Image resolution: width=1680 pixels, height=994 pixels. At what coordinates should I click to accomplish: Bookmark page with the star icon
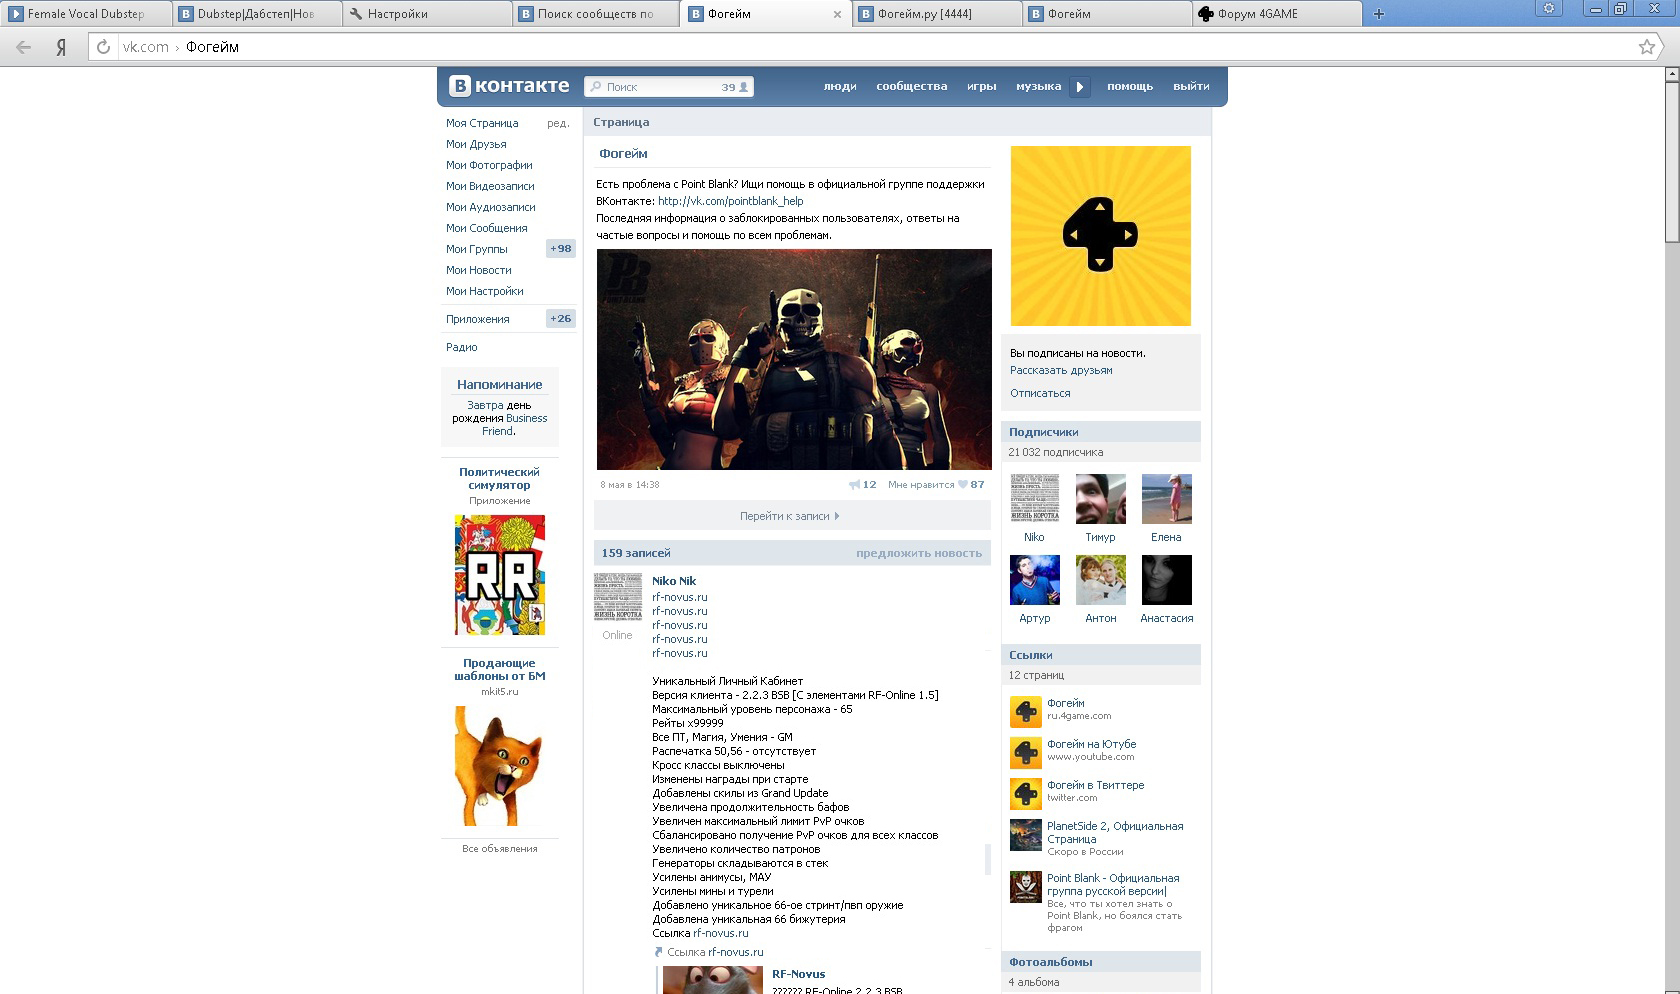(x=1647, y=47)
